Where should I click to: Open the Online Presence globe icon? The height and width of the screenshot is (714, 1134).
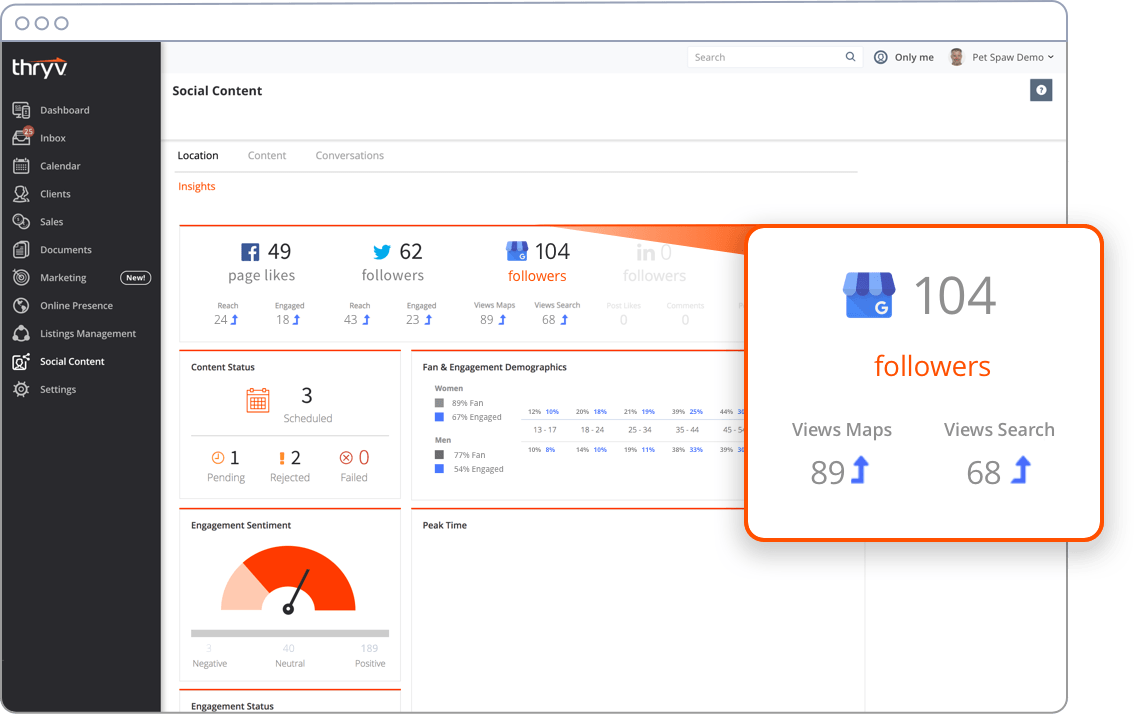coord(21,305)
